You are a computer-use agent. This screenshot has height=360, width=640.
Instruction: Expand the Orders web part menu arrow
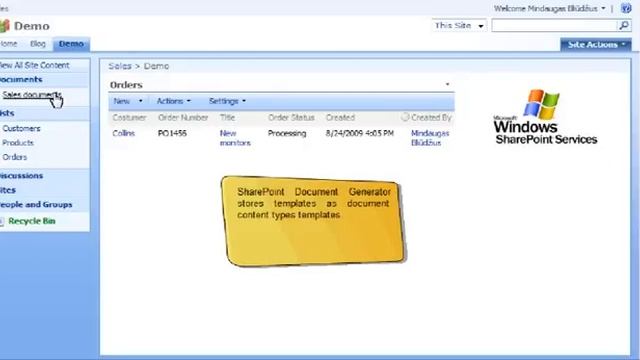(447, 84)
